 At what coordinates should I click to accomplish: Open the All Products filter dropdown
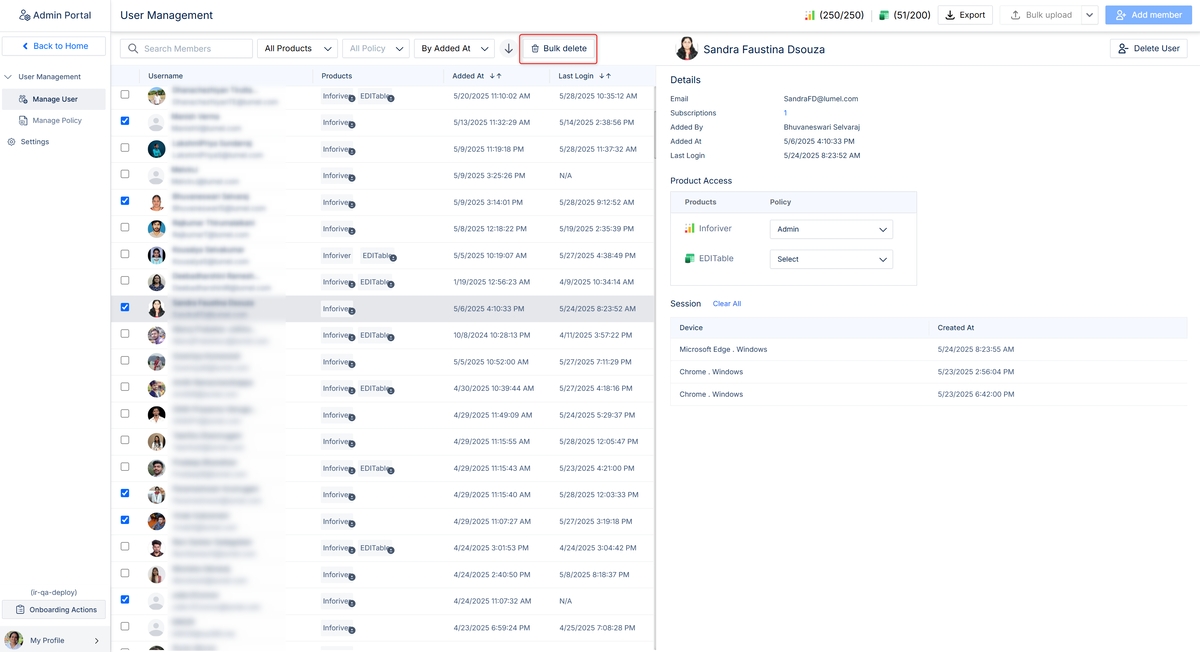(296, 49)
